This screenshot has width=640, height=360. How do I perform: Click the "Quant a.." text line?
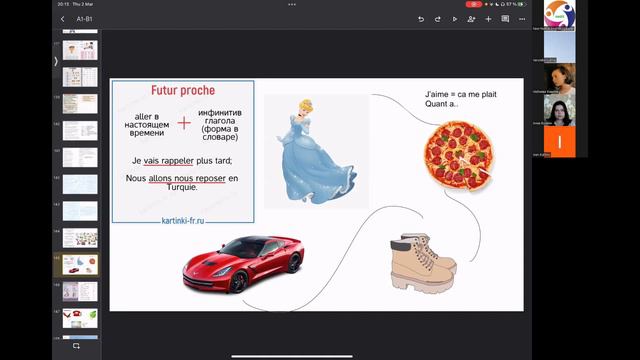pyautogui.click(x=442, y=104)
